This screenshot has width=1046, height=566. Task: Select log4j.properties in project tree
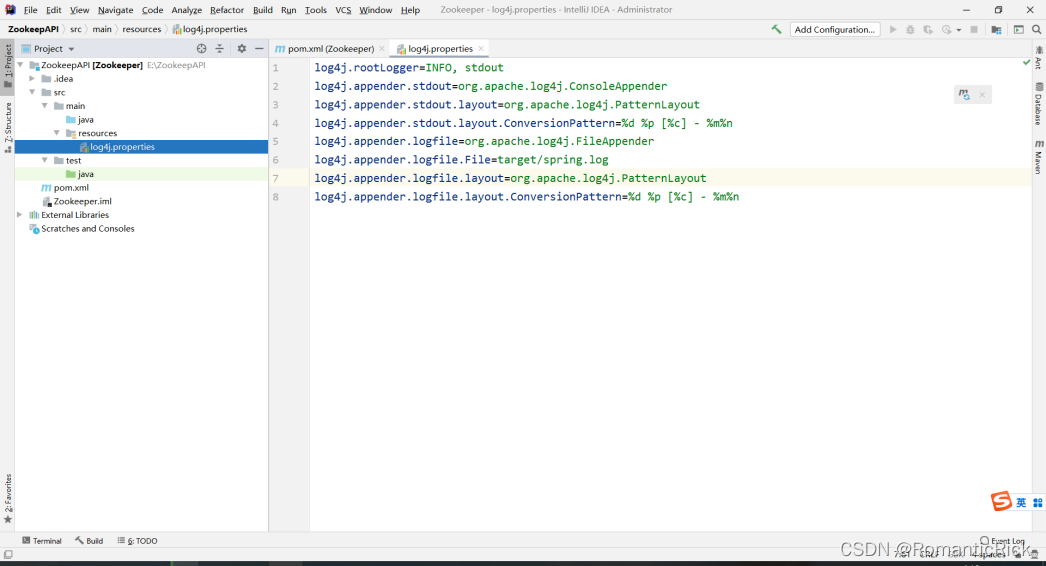click(x=141, y=147)
